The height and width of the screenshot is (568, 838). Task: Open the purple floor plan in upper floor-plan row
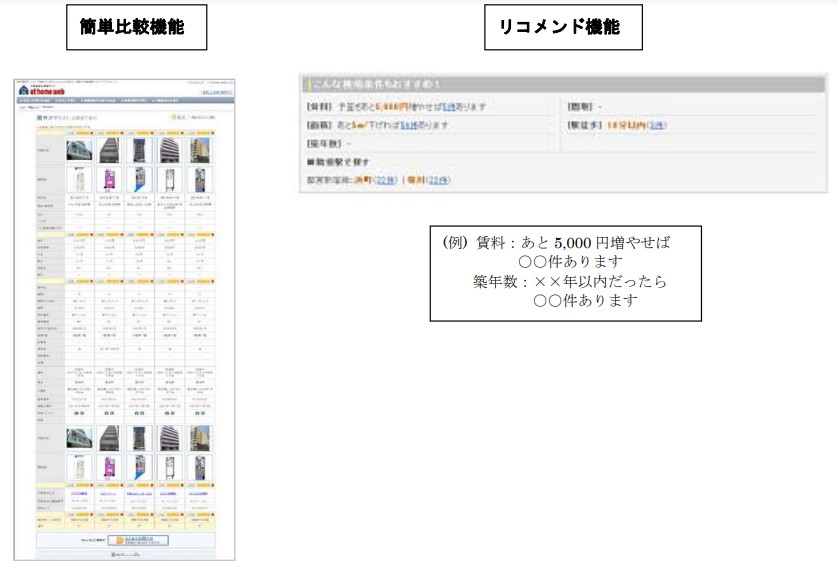click(x=109, y=180)
